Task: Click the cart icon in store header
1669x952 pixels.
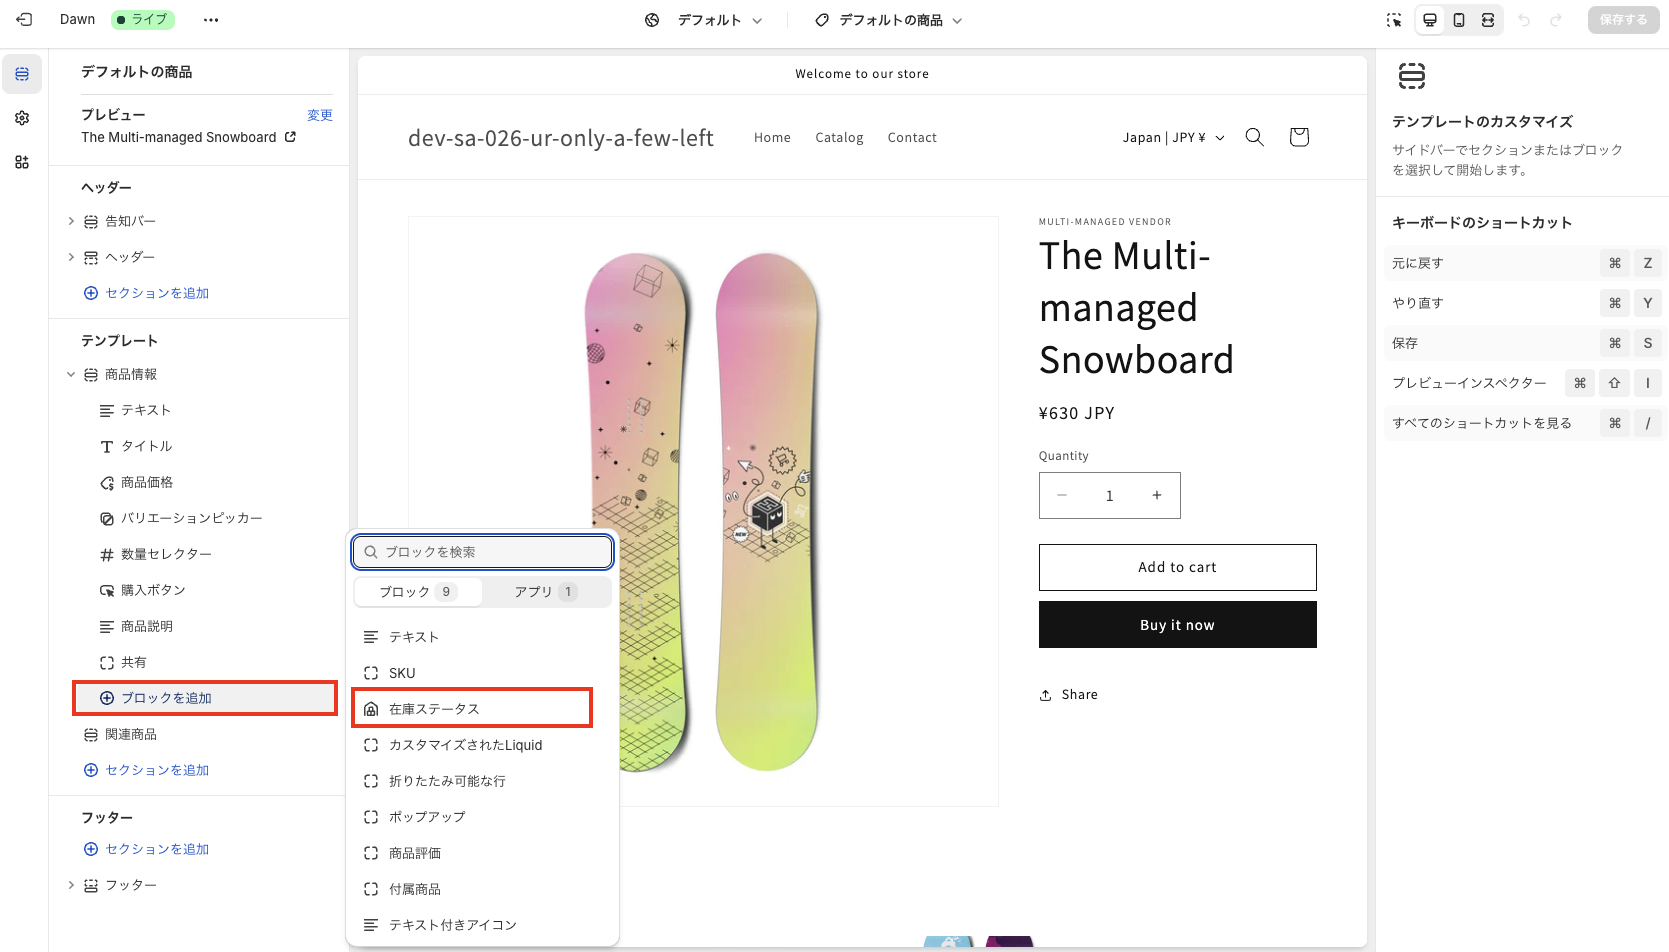Action: (x=1299, y=137)
